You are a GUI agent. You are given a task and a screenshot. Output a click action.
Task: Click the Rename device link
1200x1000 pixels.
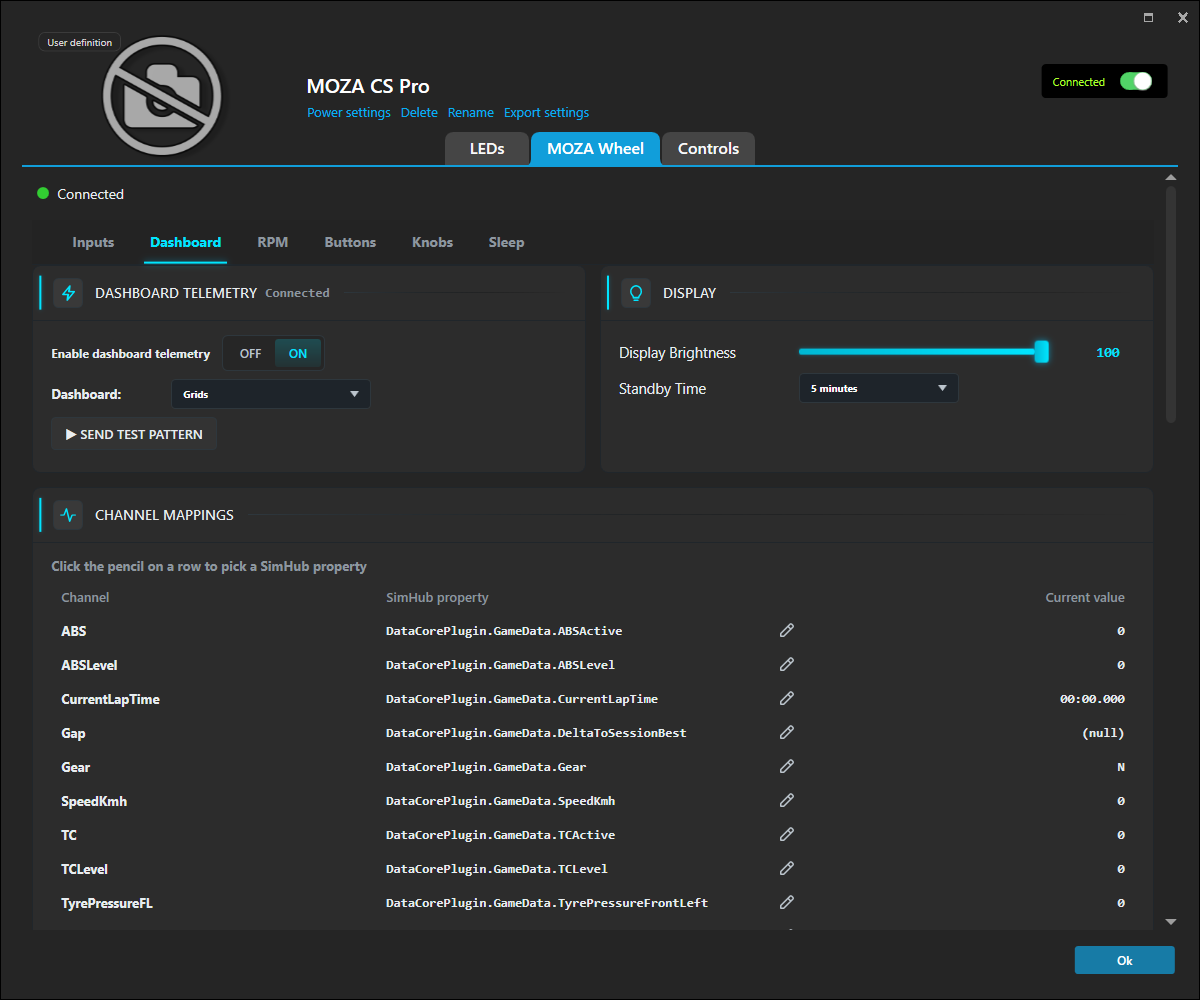coord(471,113)
